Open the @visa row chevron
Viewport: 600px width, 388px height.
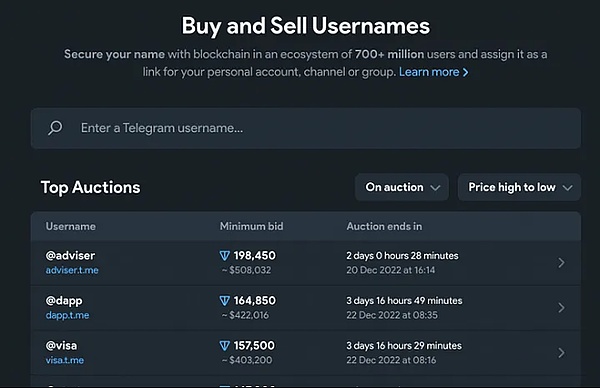pyautogui.click(x=561, y=353)
